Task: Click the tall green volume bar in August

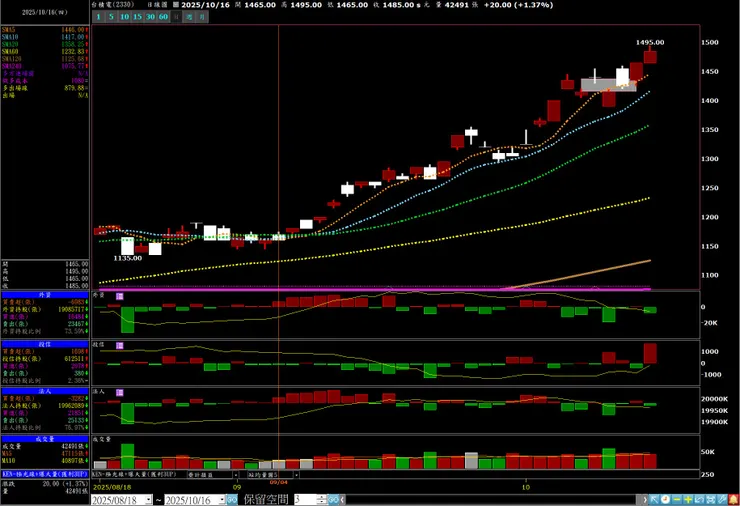Action: pyautogui.click(x=127, y=456)
